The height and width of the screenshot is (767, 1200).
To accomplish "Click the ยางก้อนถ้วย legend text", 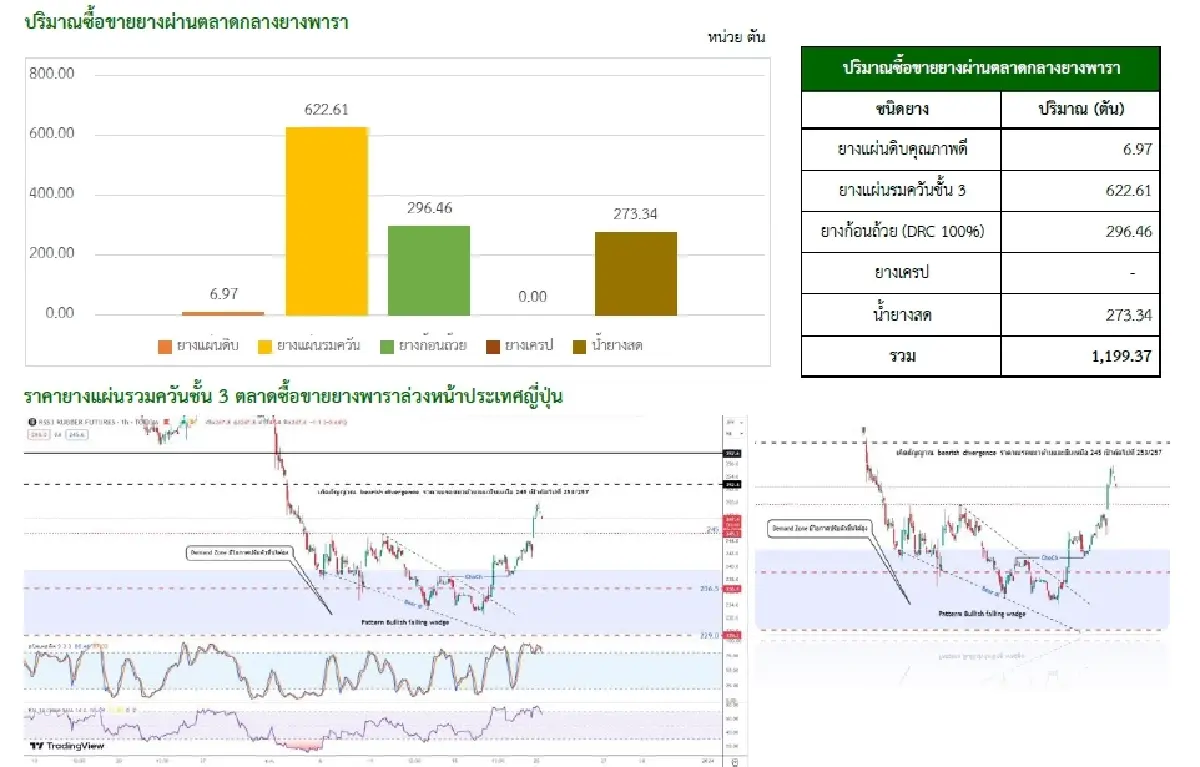I will point(432,346).
